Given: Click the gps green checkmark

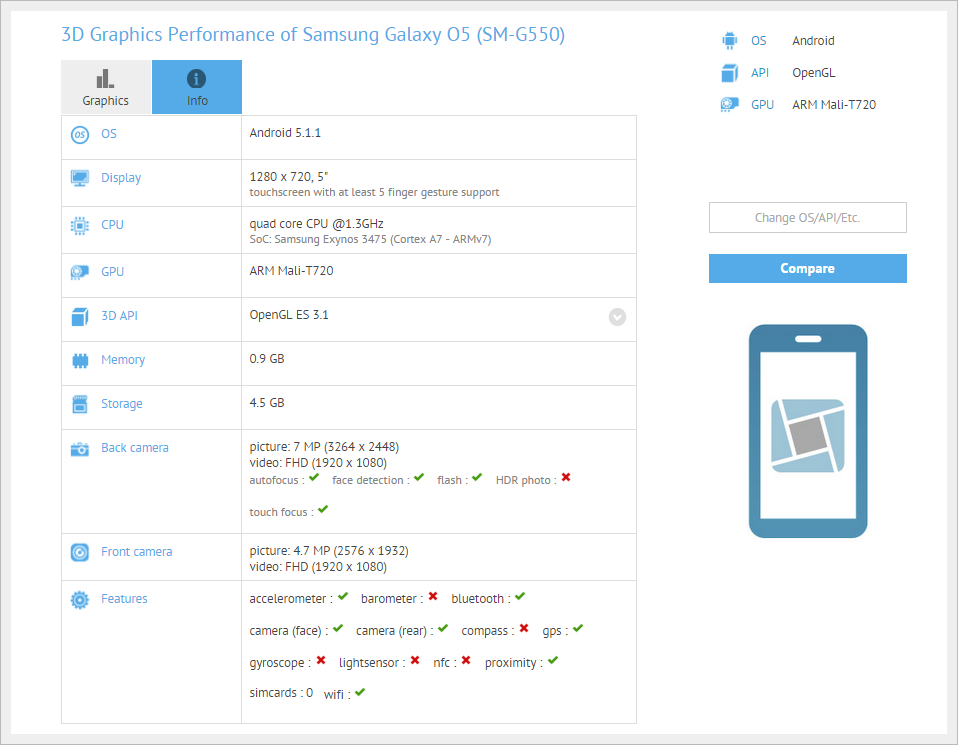Looking at the screenshot, I should (x=578, y=628).
